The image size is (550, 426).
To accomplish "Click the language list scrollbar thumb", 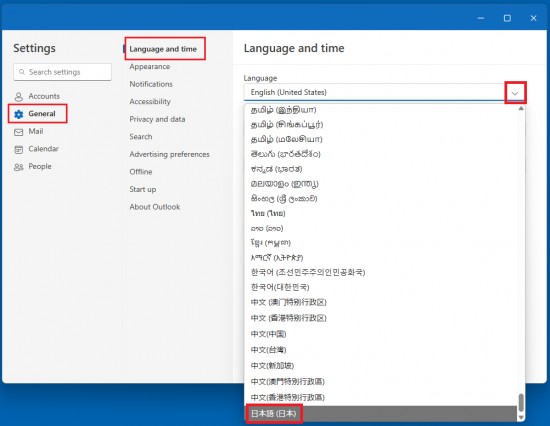I will point(521,402).
